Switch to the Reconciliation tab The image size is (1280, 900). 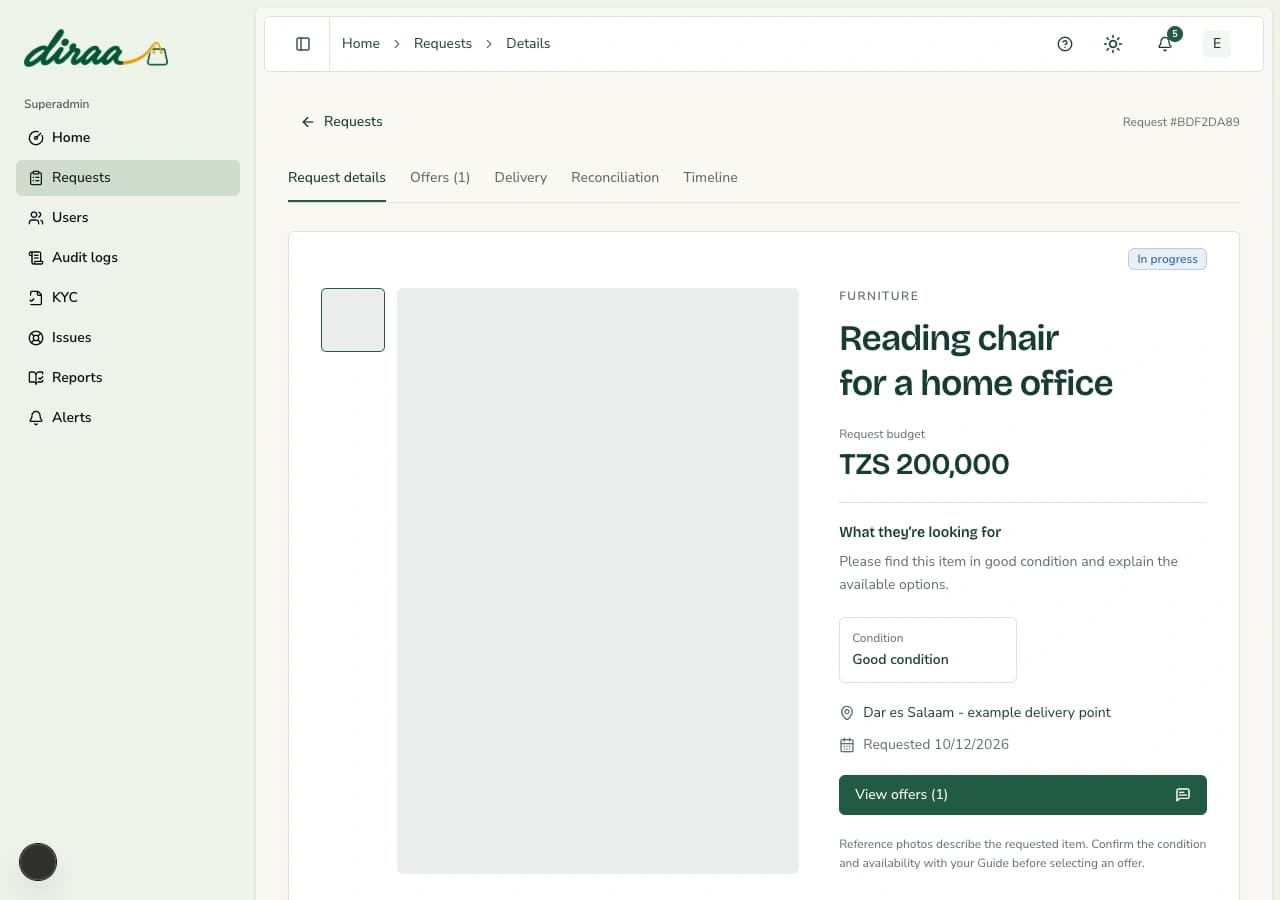pos(615,177)
